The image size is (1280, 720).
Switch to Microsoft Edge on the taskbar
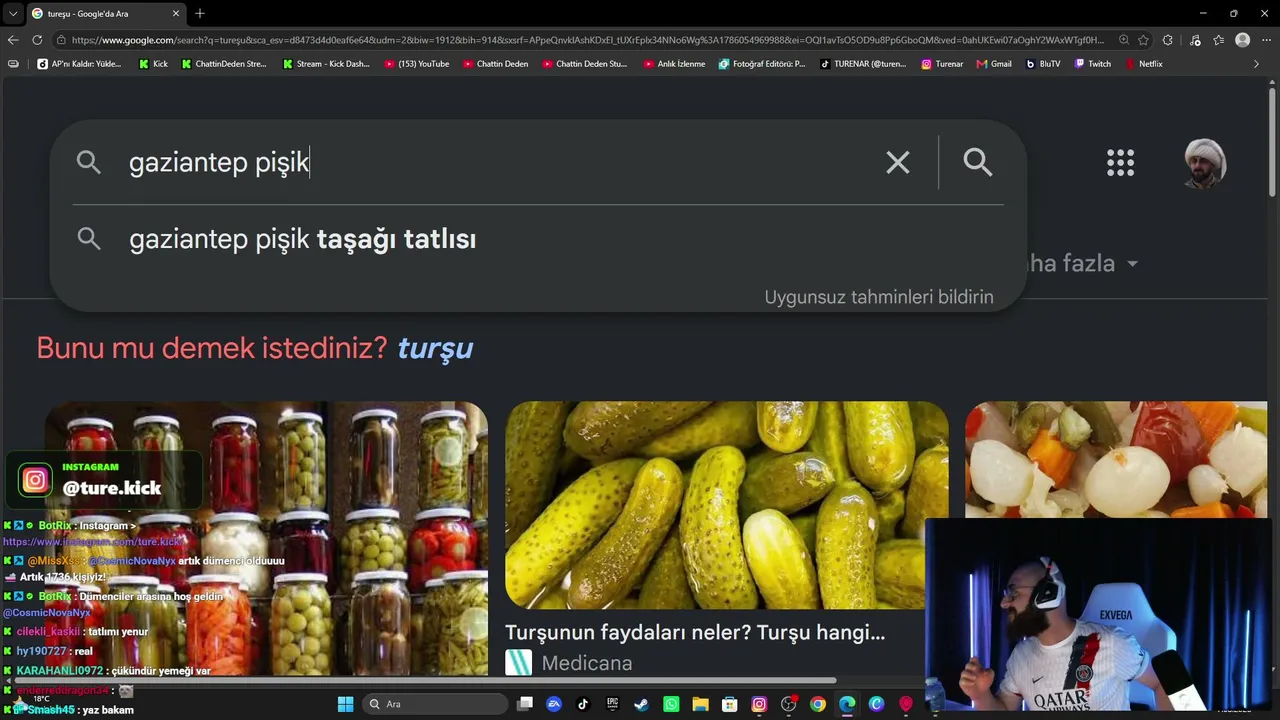847,704
